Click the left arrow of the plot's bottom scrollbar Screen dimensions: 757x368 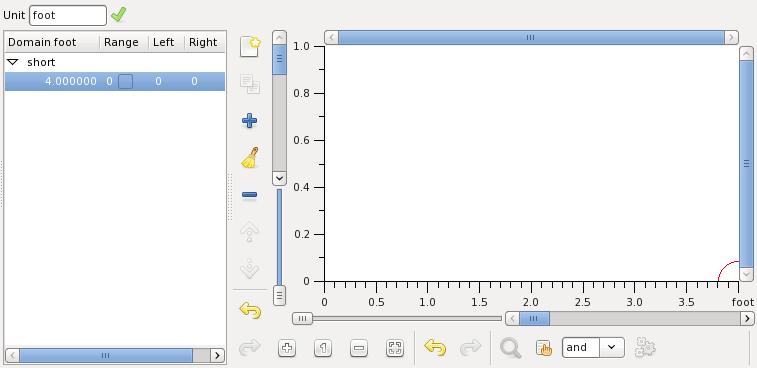pyautogui.click(x=512, y=318)
